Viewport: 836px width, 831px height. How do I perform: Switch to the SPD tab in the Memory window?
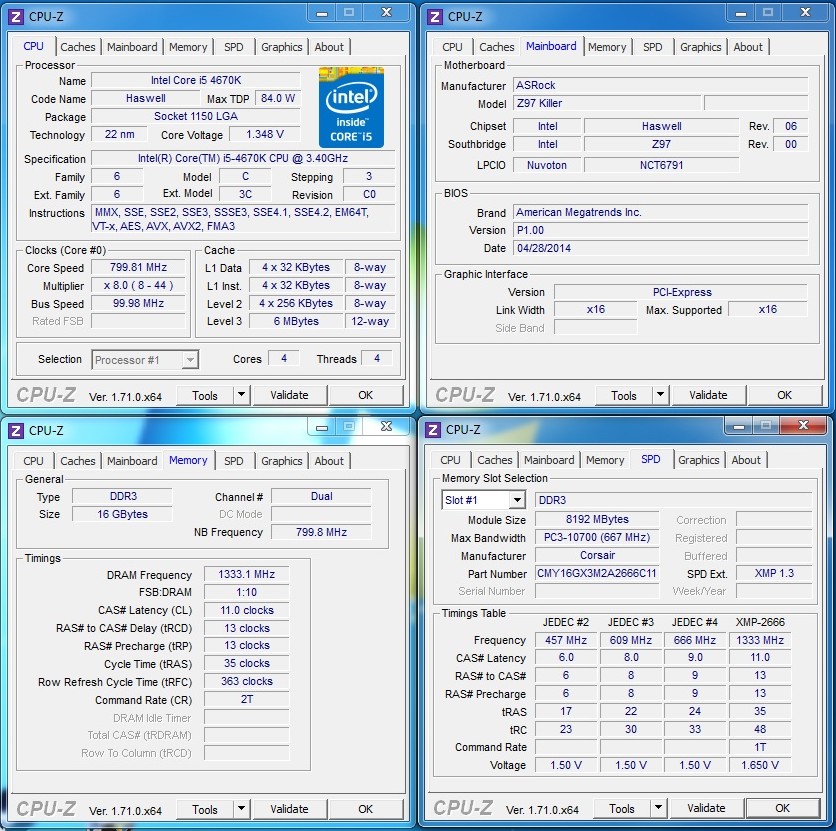pos(234,461)
